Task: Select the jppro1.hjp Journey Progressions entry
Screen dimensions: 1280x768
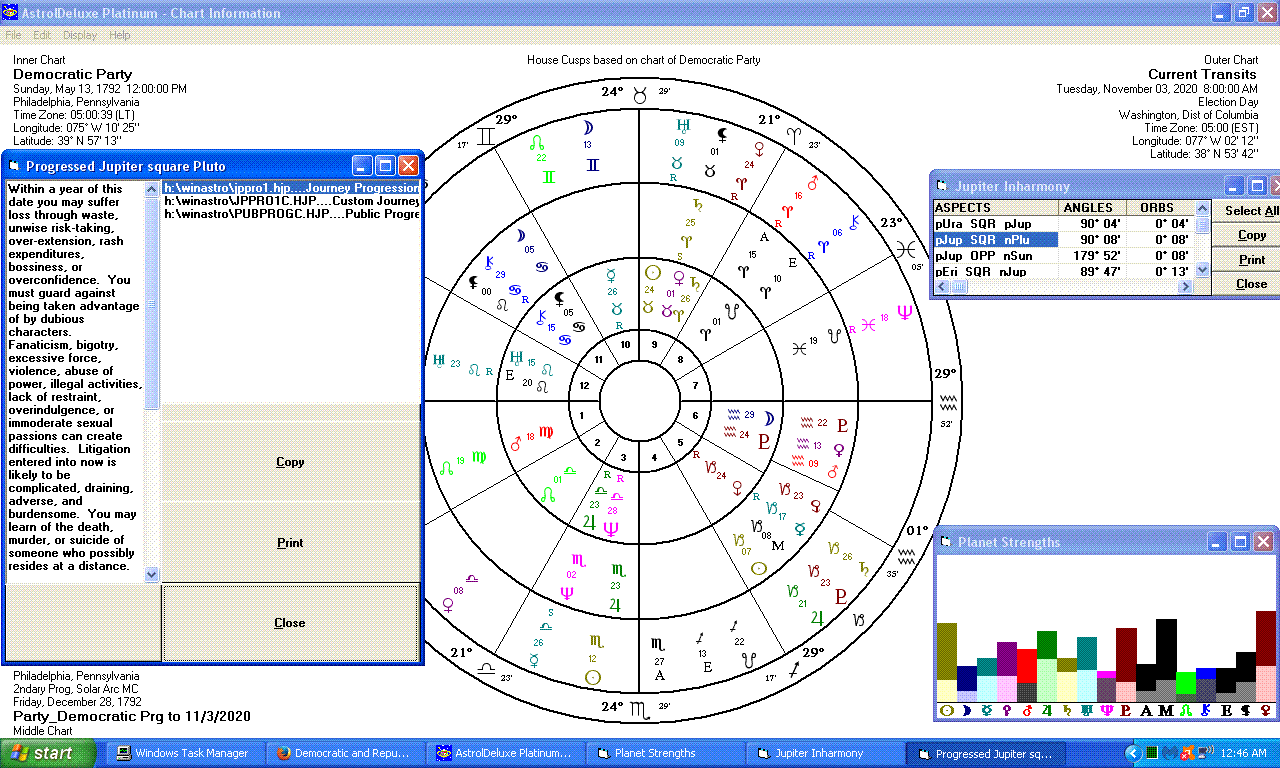Action: point(291,187)
